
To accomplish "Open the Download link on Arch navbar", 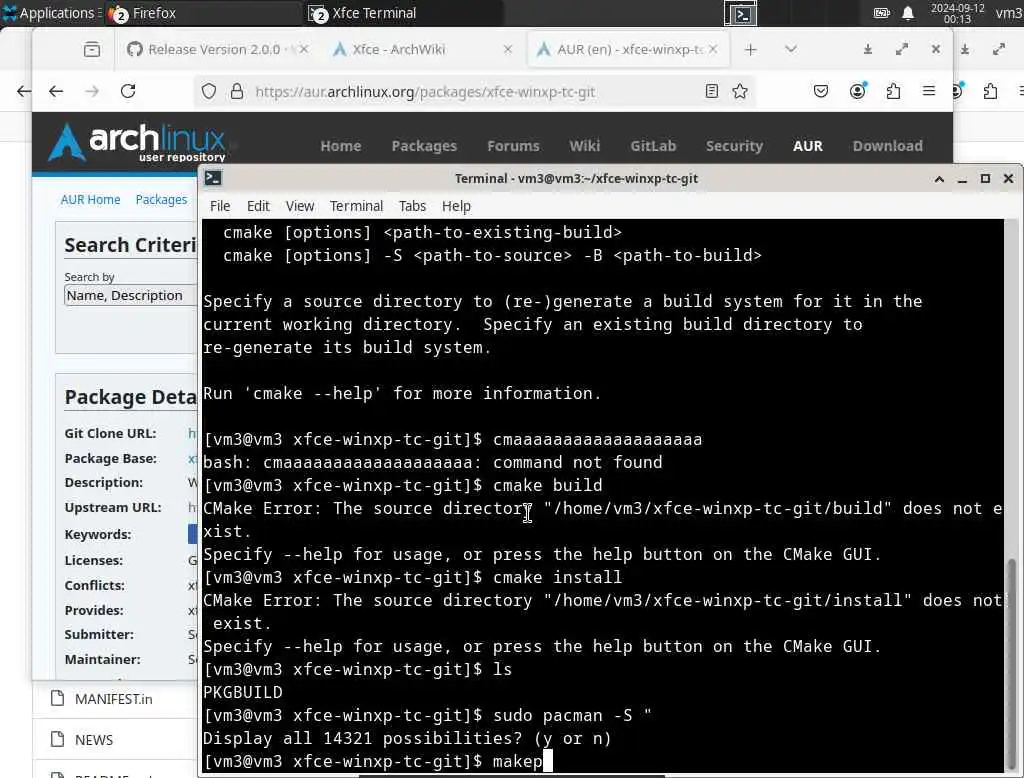I will tap(888, 146).
